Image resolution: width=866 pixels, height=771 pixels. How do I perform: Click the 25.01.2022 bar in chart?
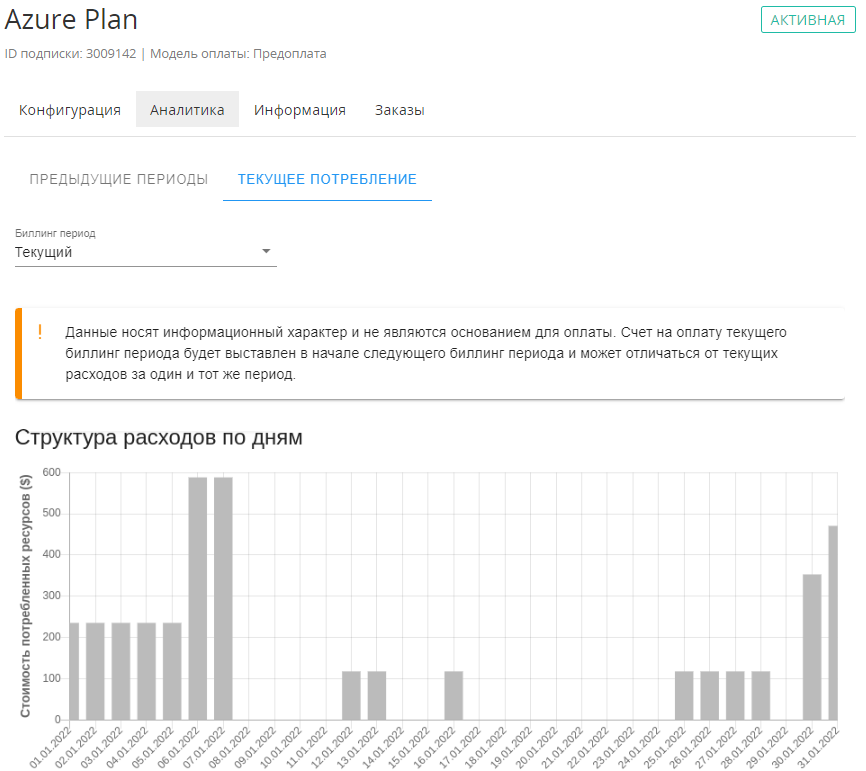tap(684, 695)
